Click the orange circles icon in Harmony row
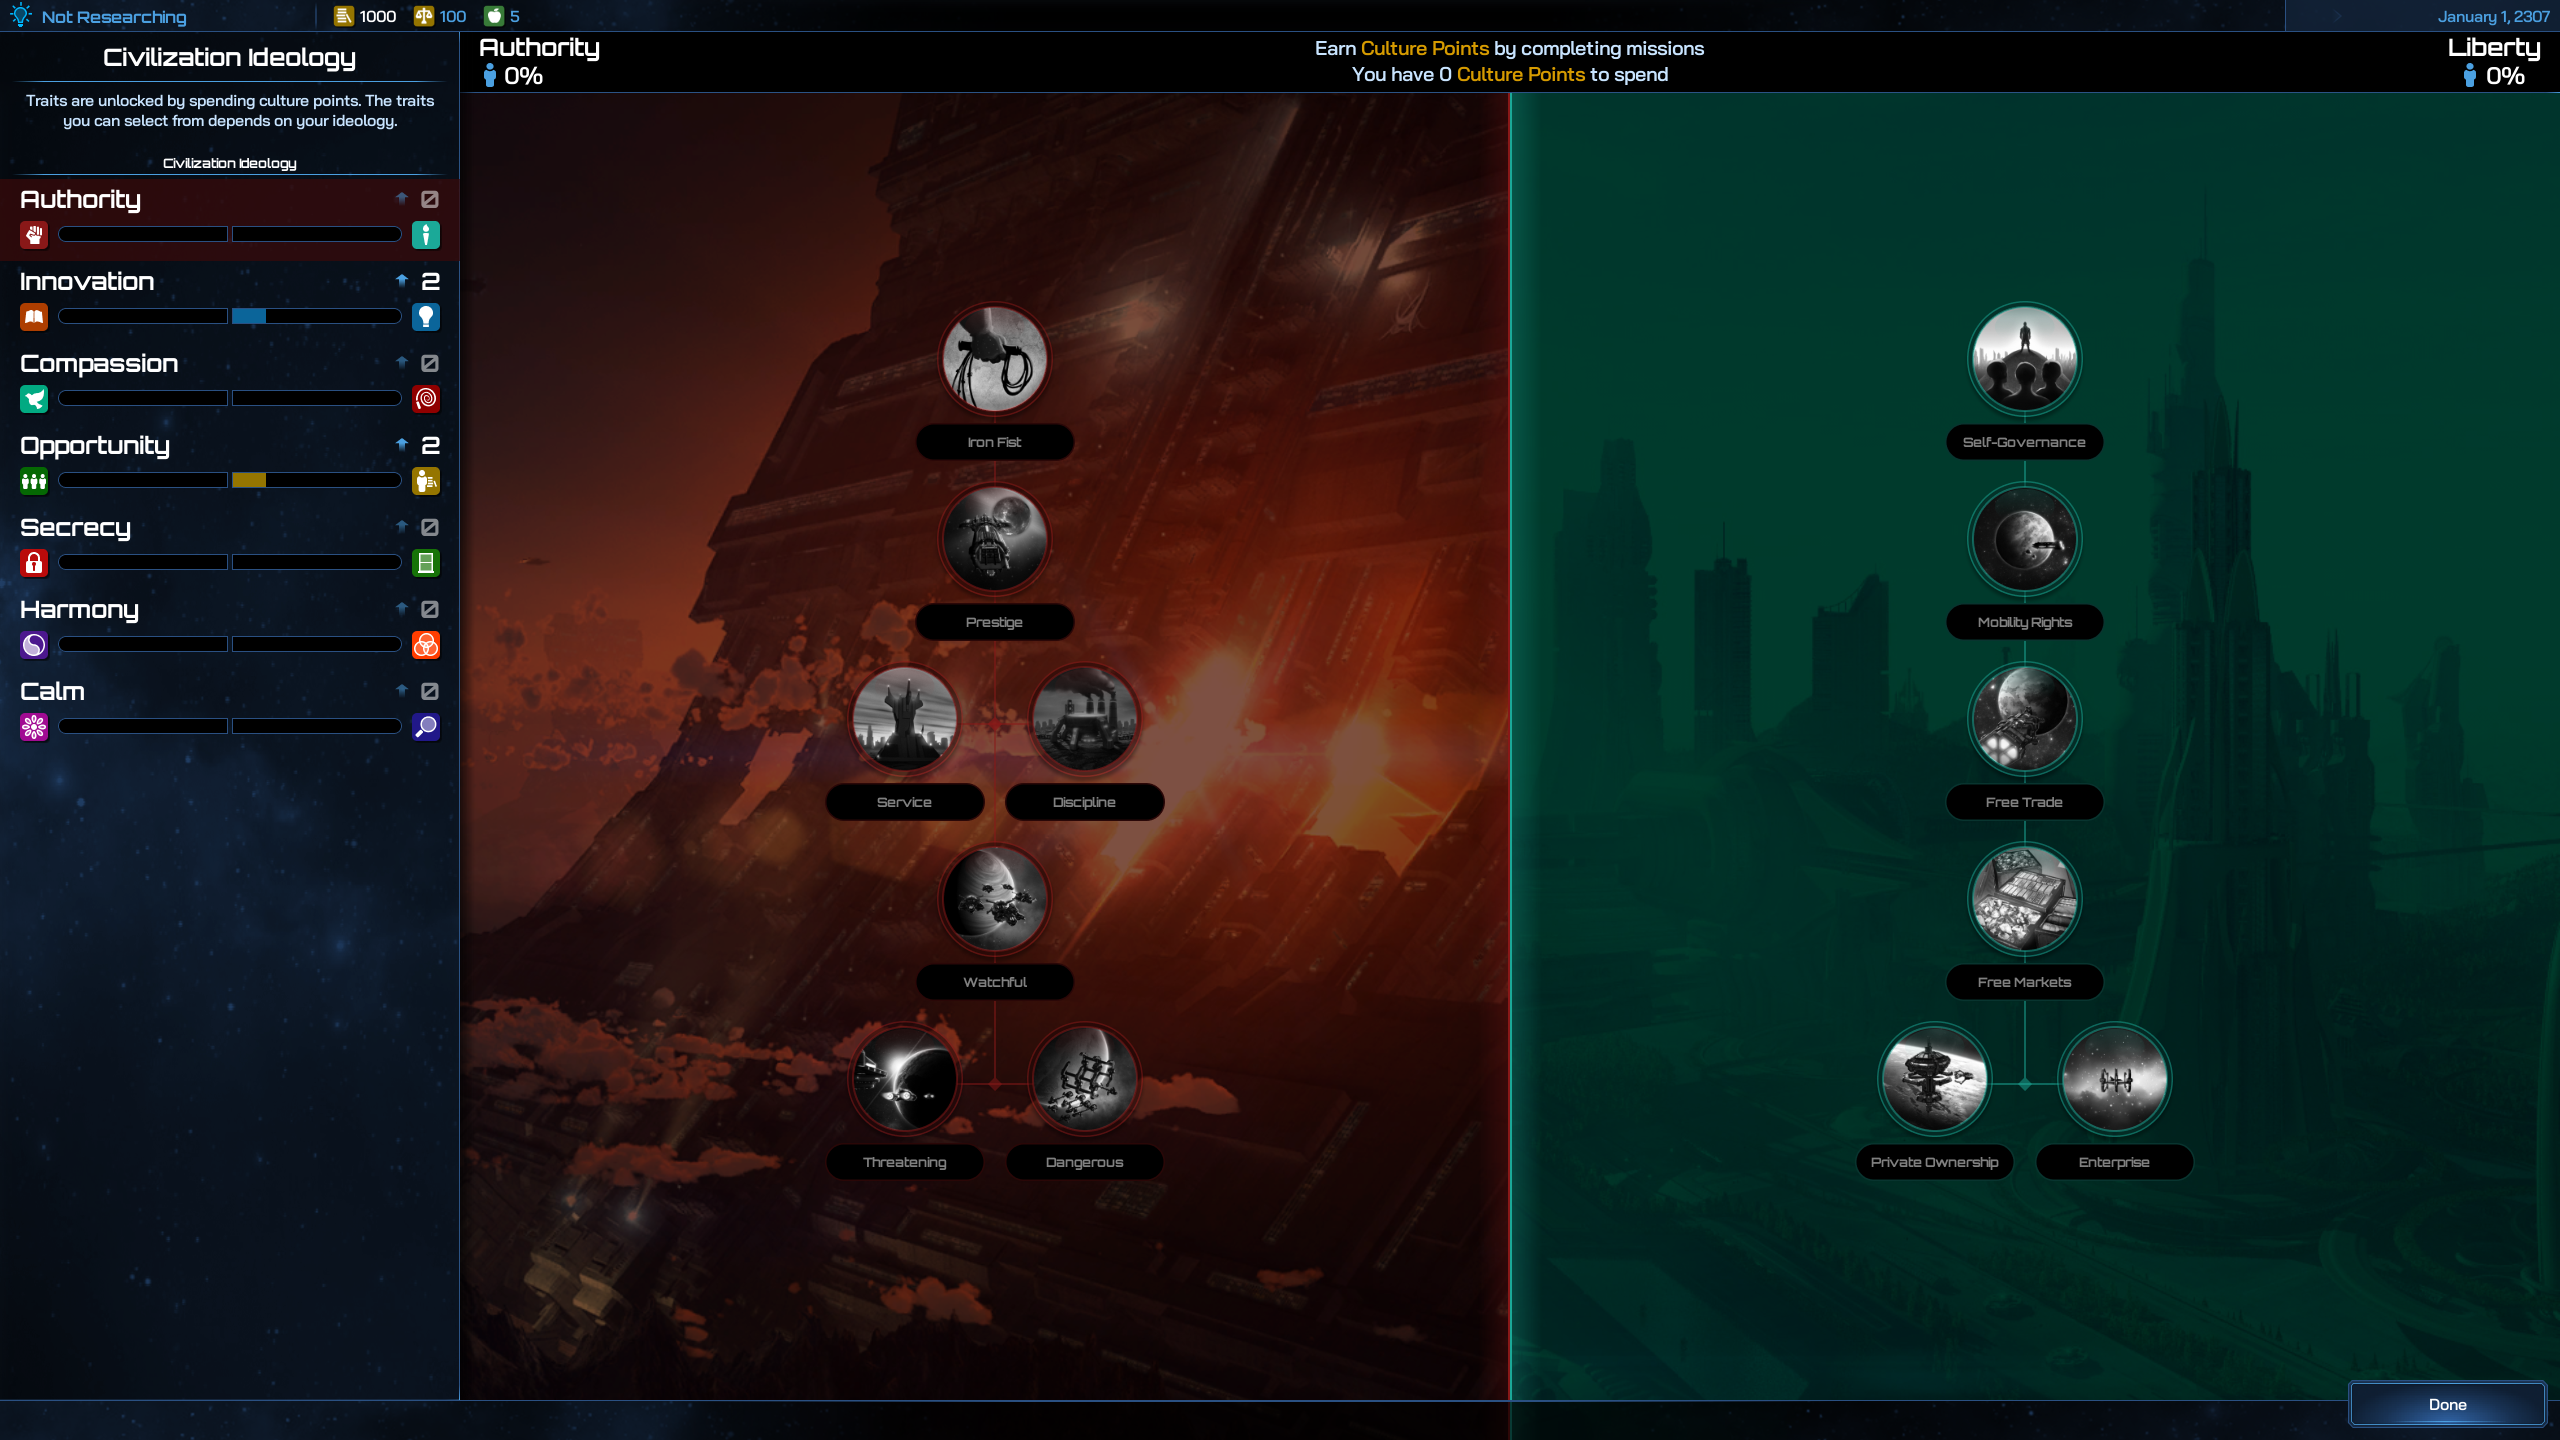The image size is (2560, 1440). click(x=426, y=645)
